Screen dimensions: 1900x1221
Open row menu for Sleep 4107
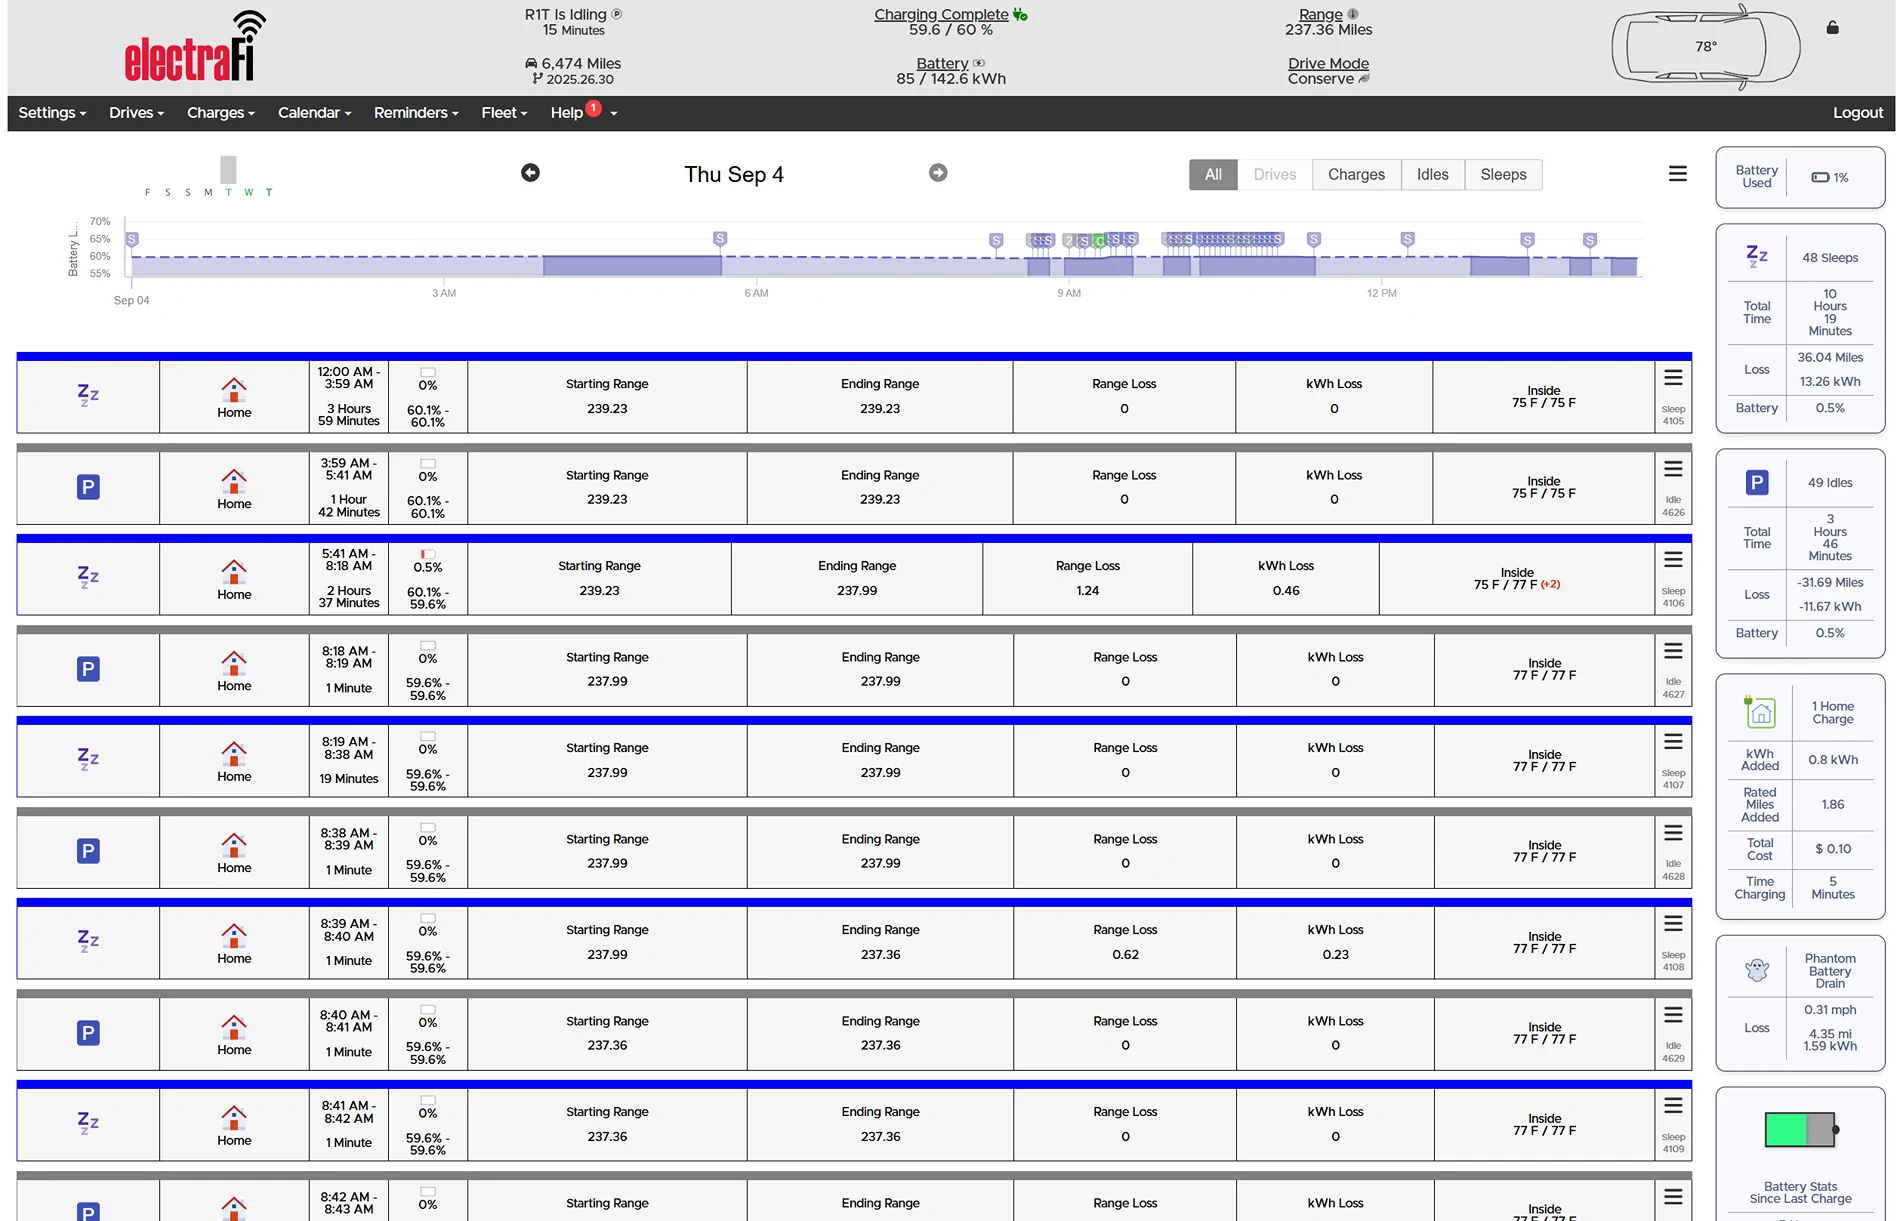pyautogui.click(x=1673, y=742)
